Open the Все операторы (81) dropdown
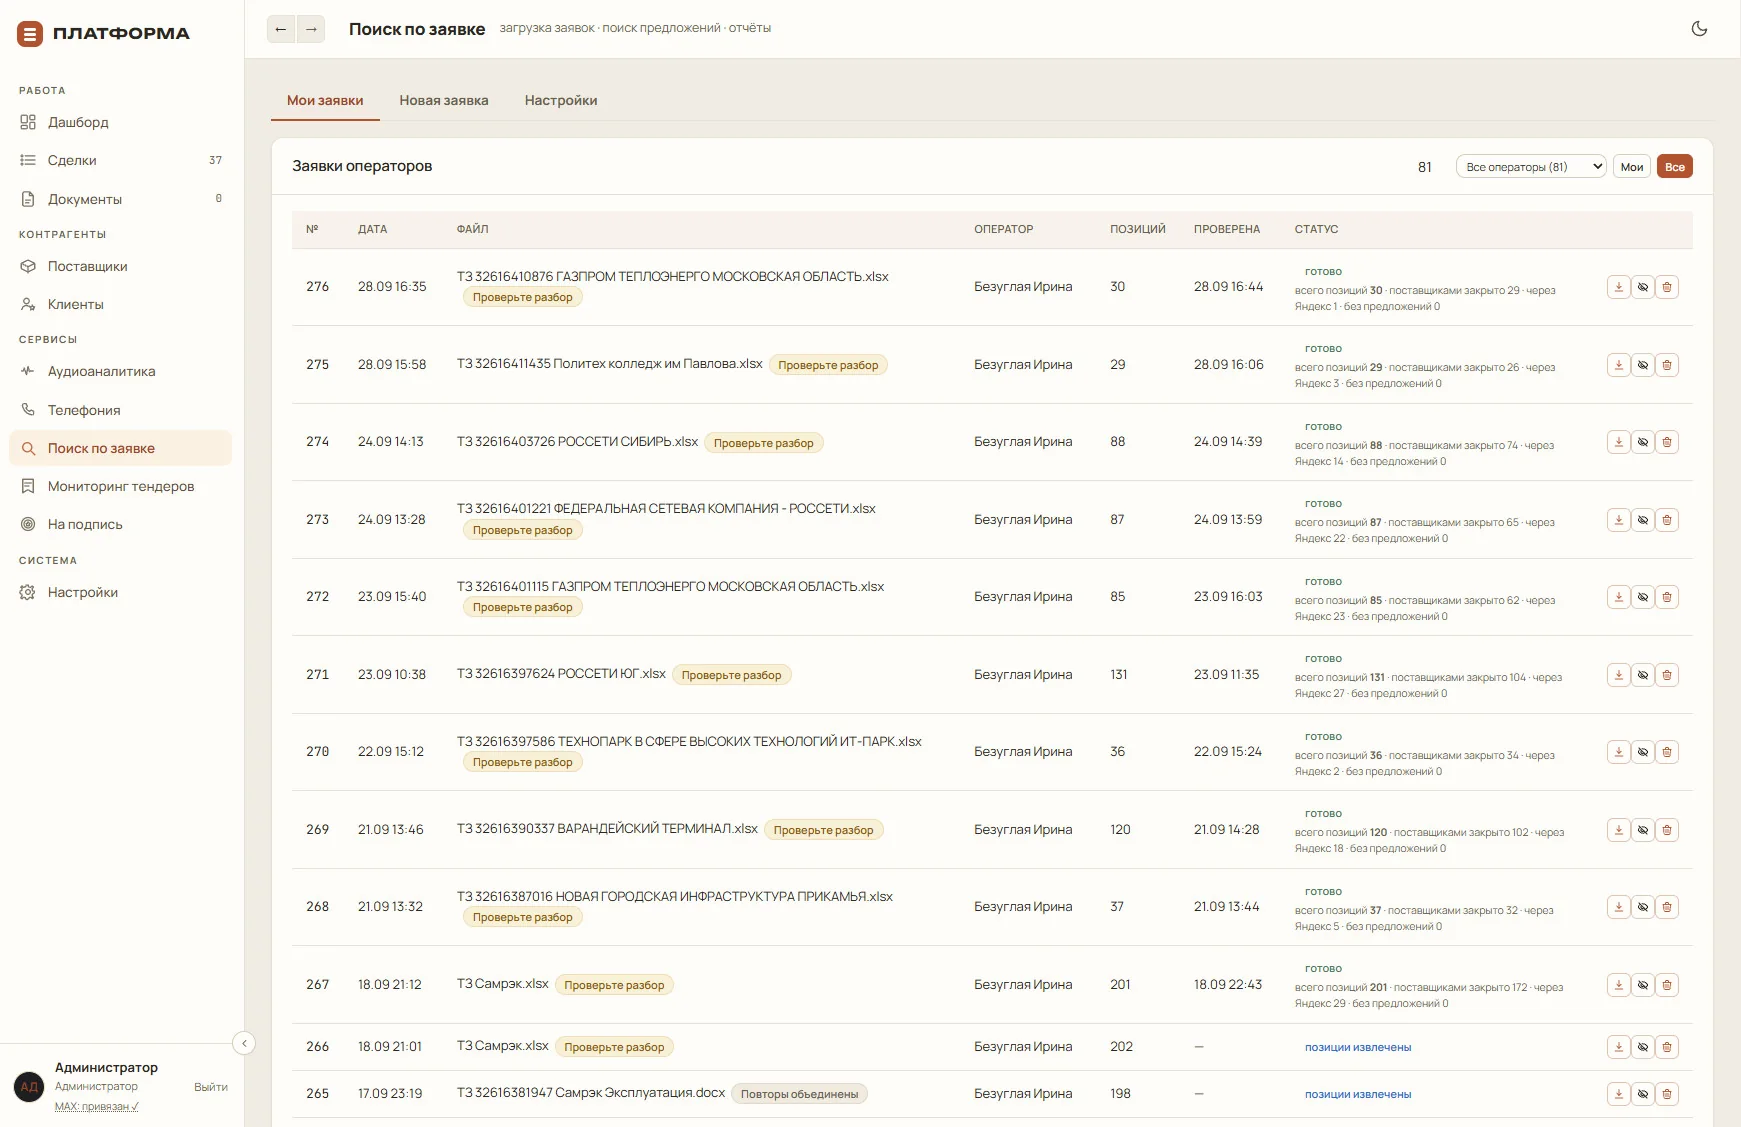Viewport: 1741px width, 1127px height. pos(1531,167)
